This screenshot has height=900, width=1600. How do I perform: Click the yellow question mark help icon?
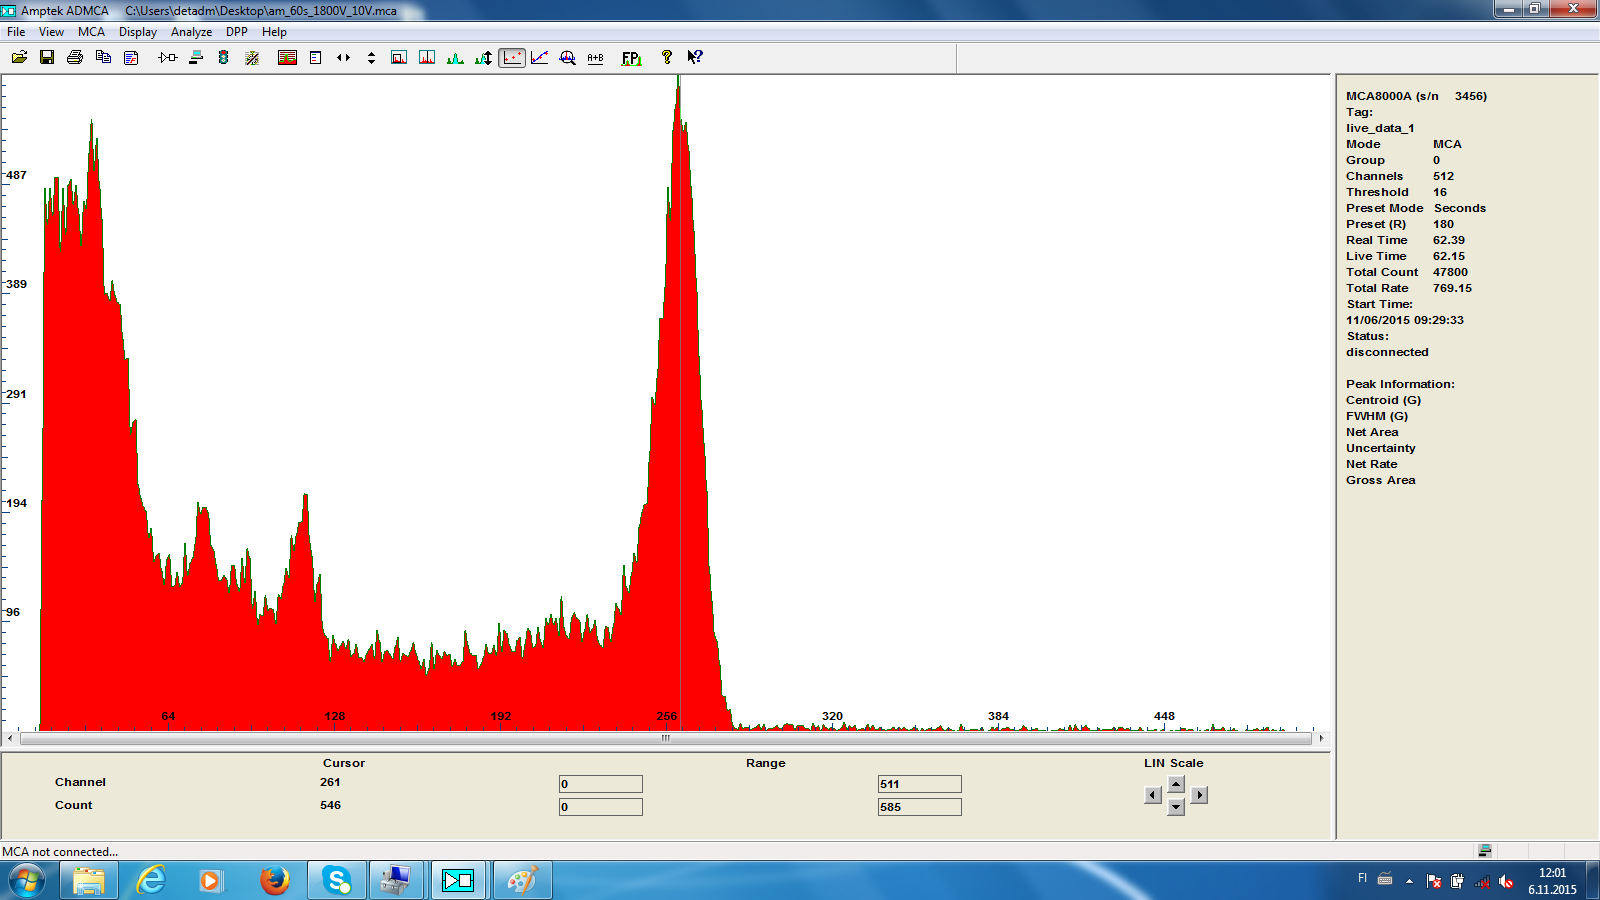point(667,58)
